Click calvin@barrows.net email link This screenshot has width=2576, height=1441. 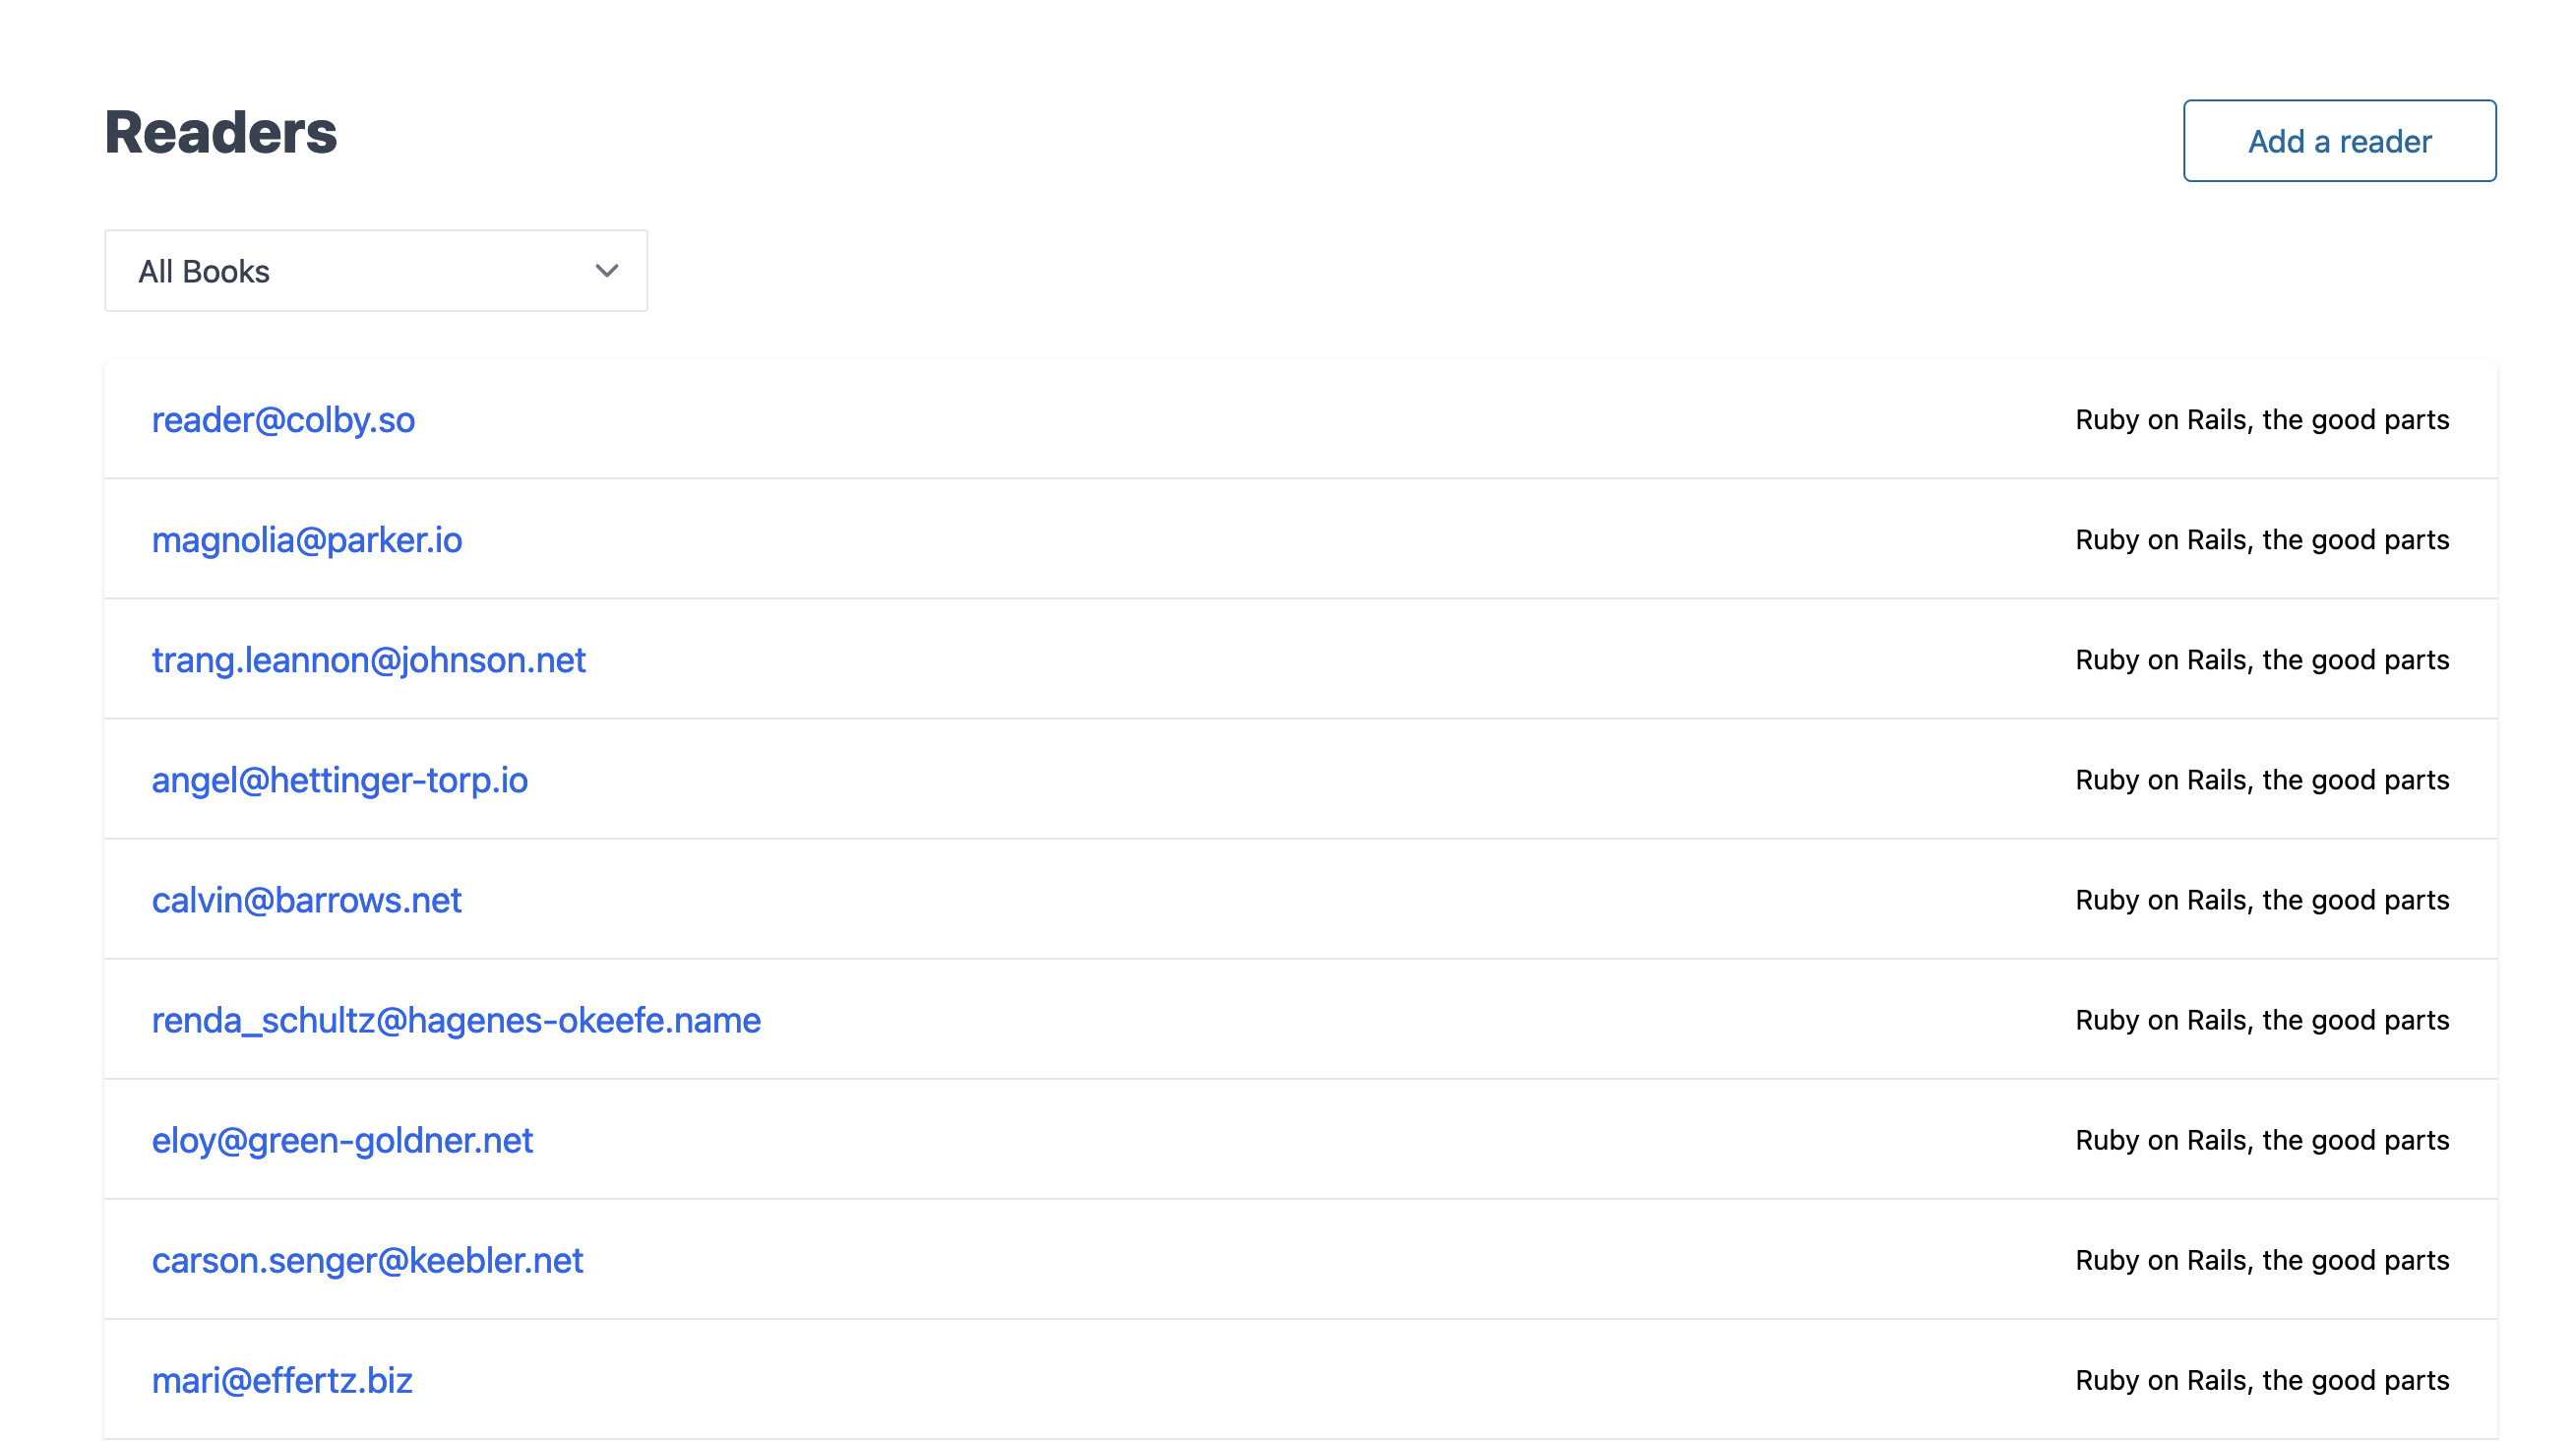pos(306,900)
